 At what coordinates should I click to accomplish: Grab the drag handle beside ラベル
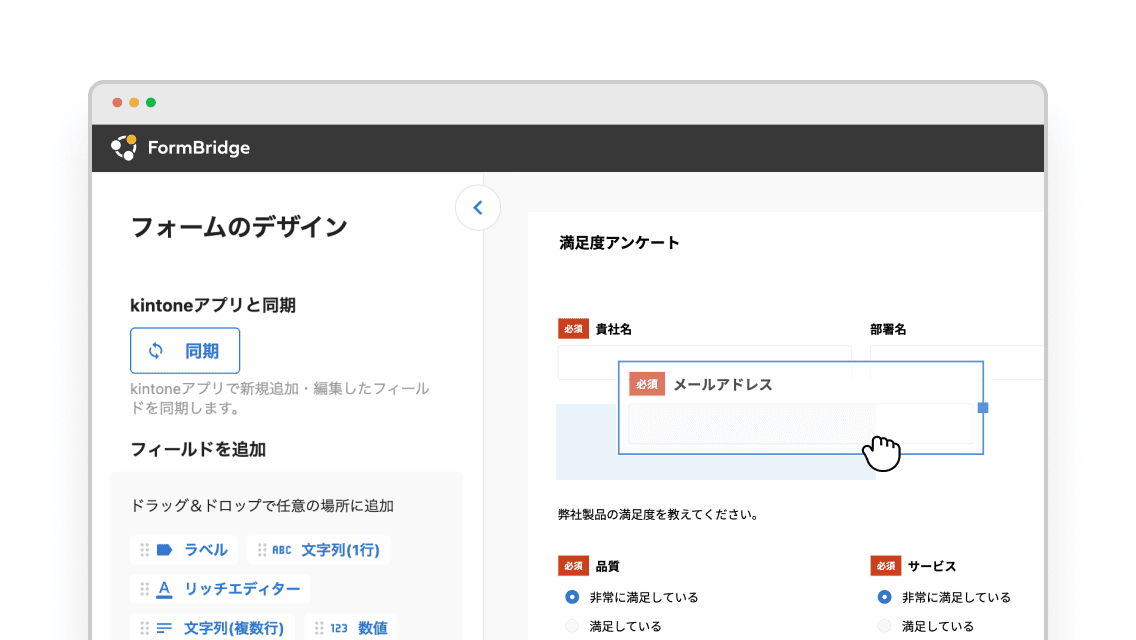pos(144,549)
